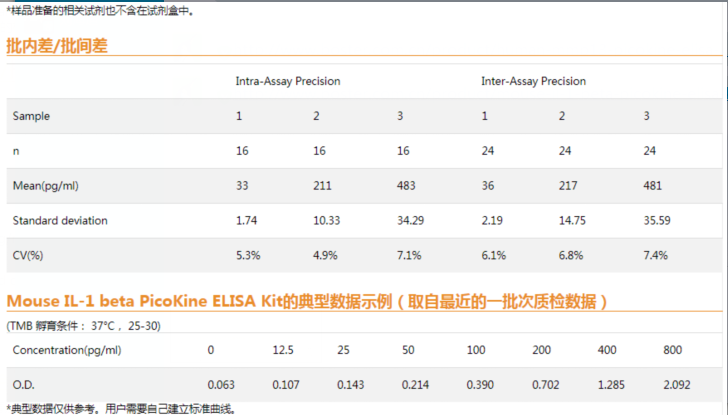The image size is (728, 415).
Task: Click the 典型数据仅供参考 footnote text
Action: click(x=120, y=408)
